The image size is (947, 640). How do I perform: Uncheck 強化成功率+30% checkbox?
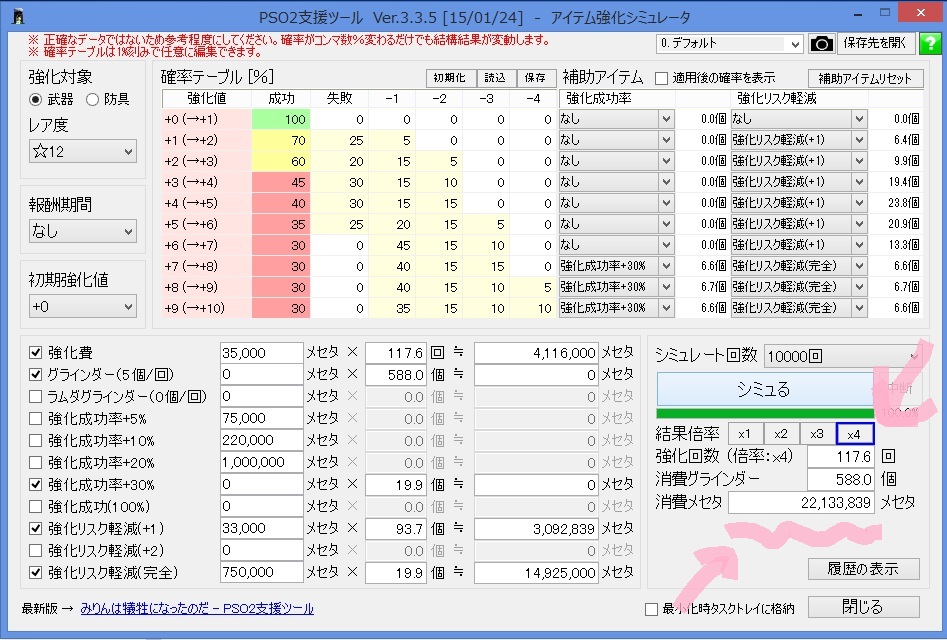(x=36, y=484)
